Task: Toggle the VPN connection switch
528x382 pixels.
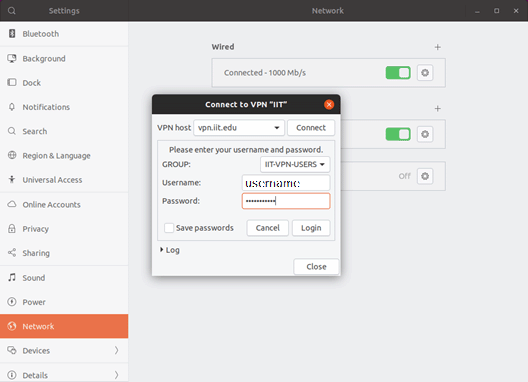Action: [398, 134]
